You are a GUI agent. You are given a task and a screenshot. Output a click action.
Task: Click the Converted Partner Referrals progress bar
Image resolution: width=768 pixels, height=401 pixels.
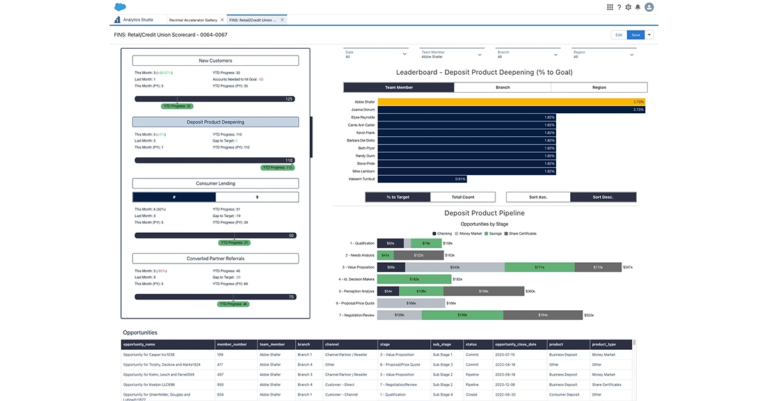click(216, 297)
